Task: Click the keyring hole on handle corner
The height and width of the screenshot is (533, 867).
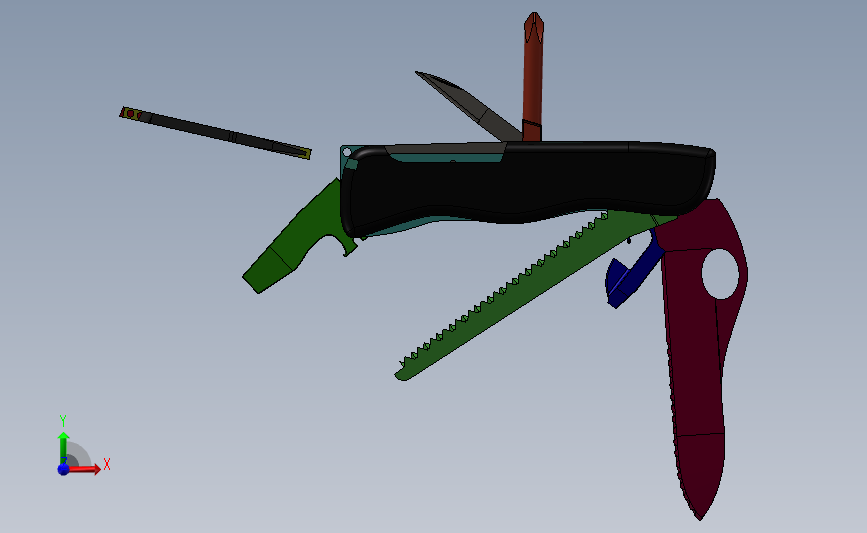Action: [x=347, y=152]
